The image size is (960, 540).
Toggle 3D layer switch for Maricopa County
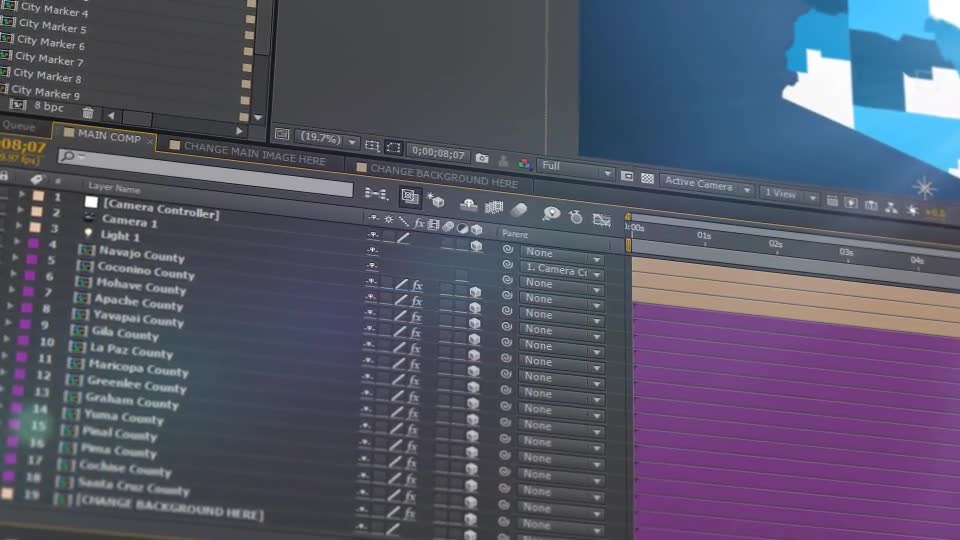473,403
